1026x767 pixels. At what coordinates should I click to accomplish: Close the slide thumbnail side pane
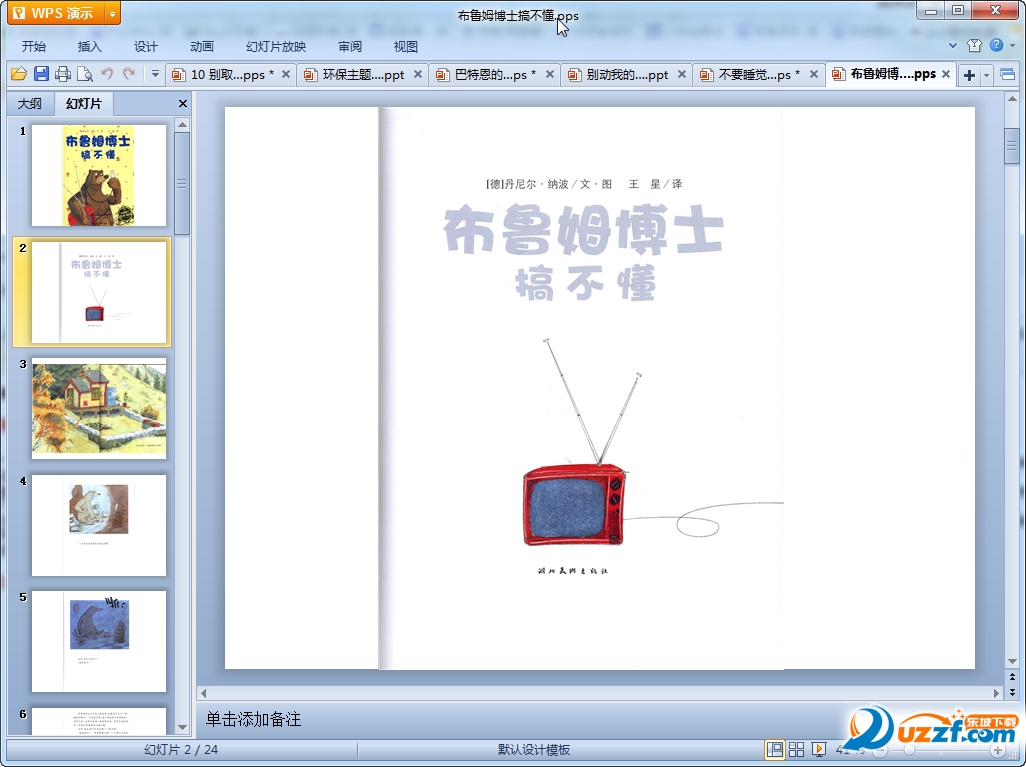pyautogui.click(x=183, y=103)
